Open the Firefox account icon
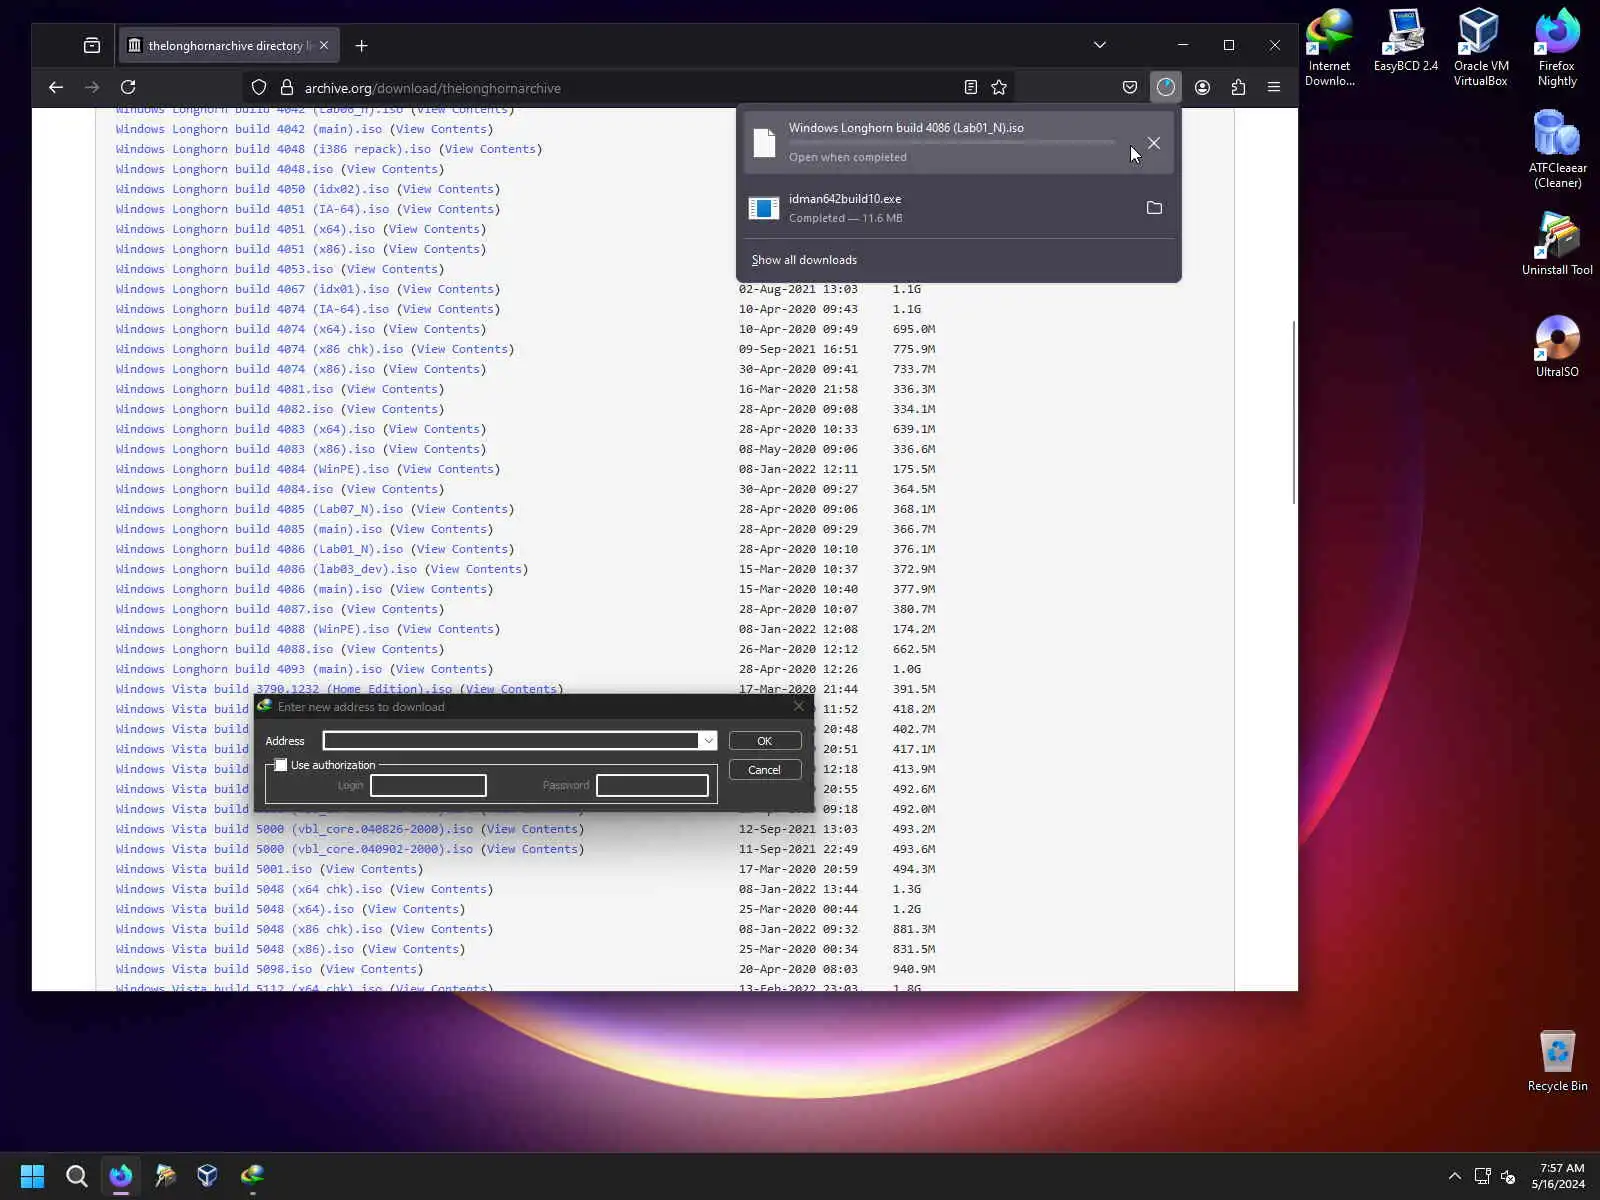The image size is (1600, 1200). click(1202, 88)
